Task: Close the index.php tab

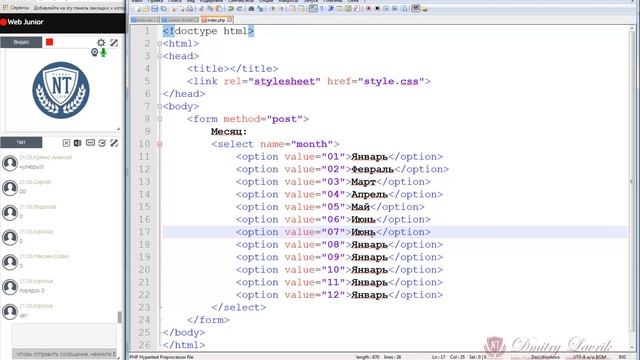Action: 230,20
